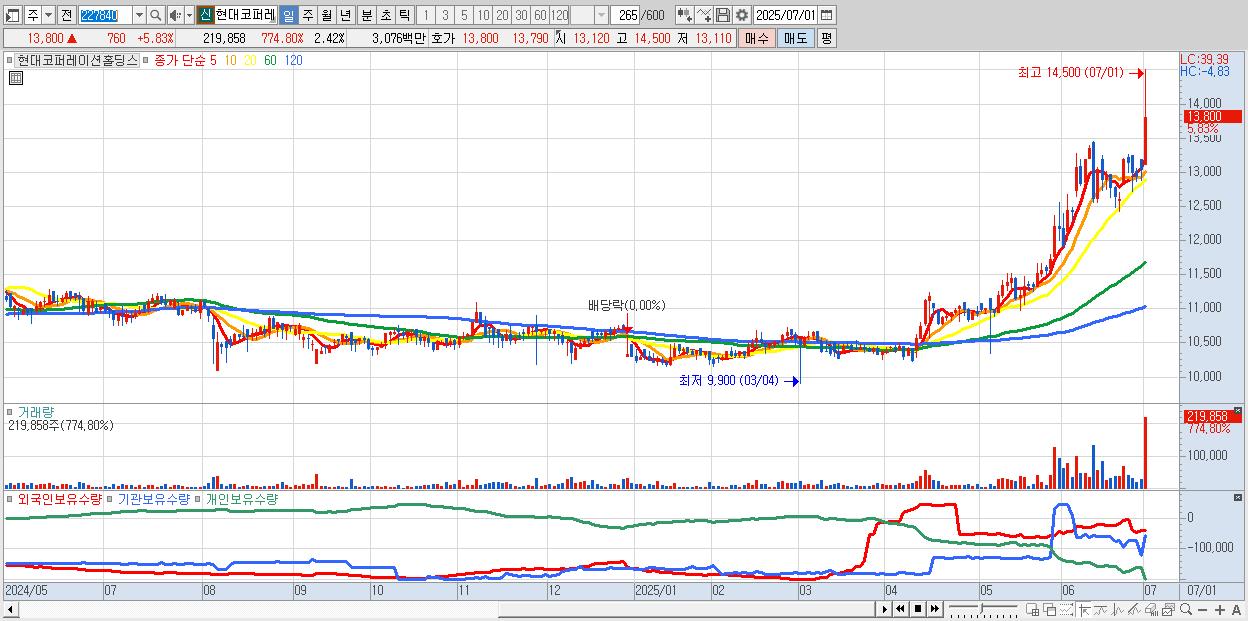This screenshot has width=1248, height=621.
Task: Click the panel layout icon at toolbar start
Action: click(x=12, y=15)
